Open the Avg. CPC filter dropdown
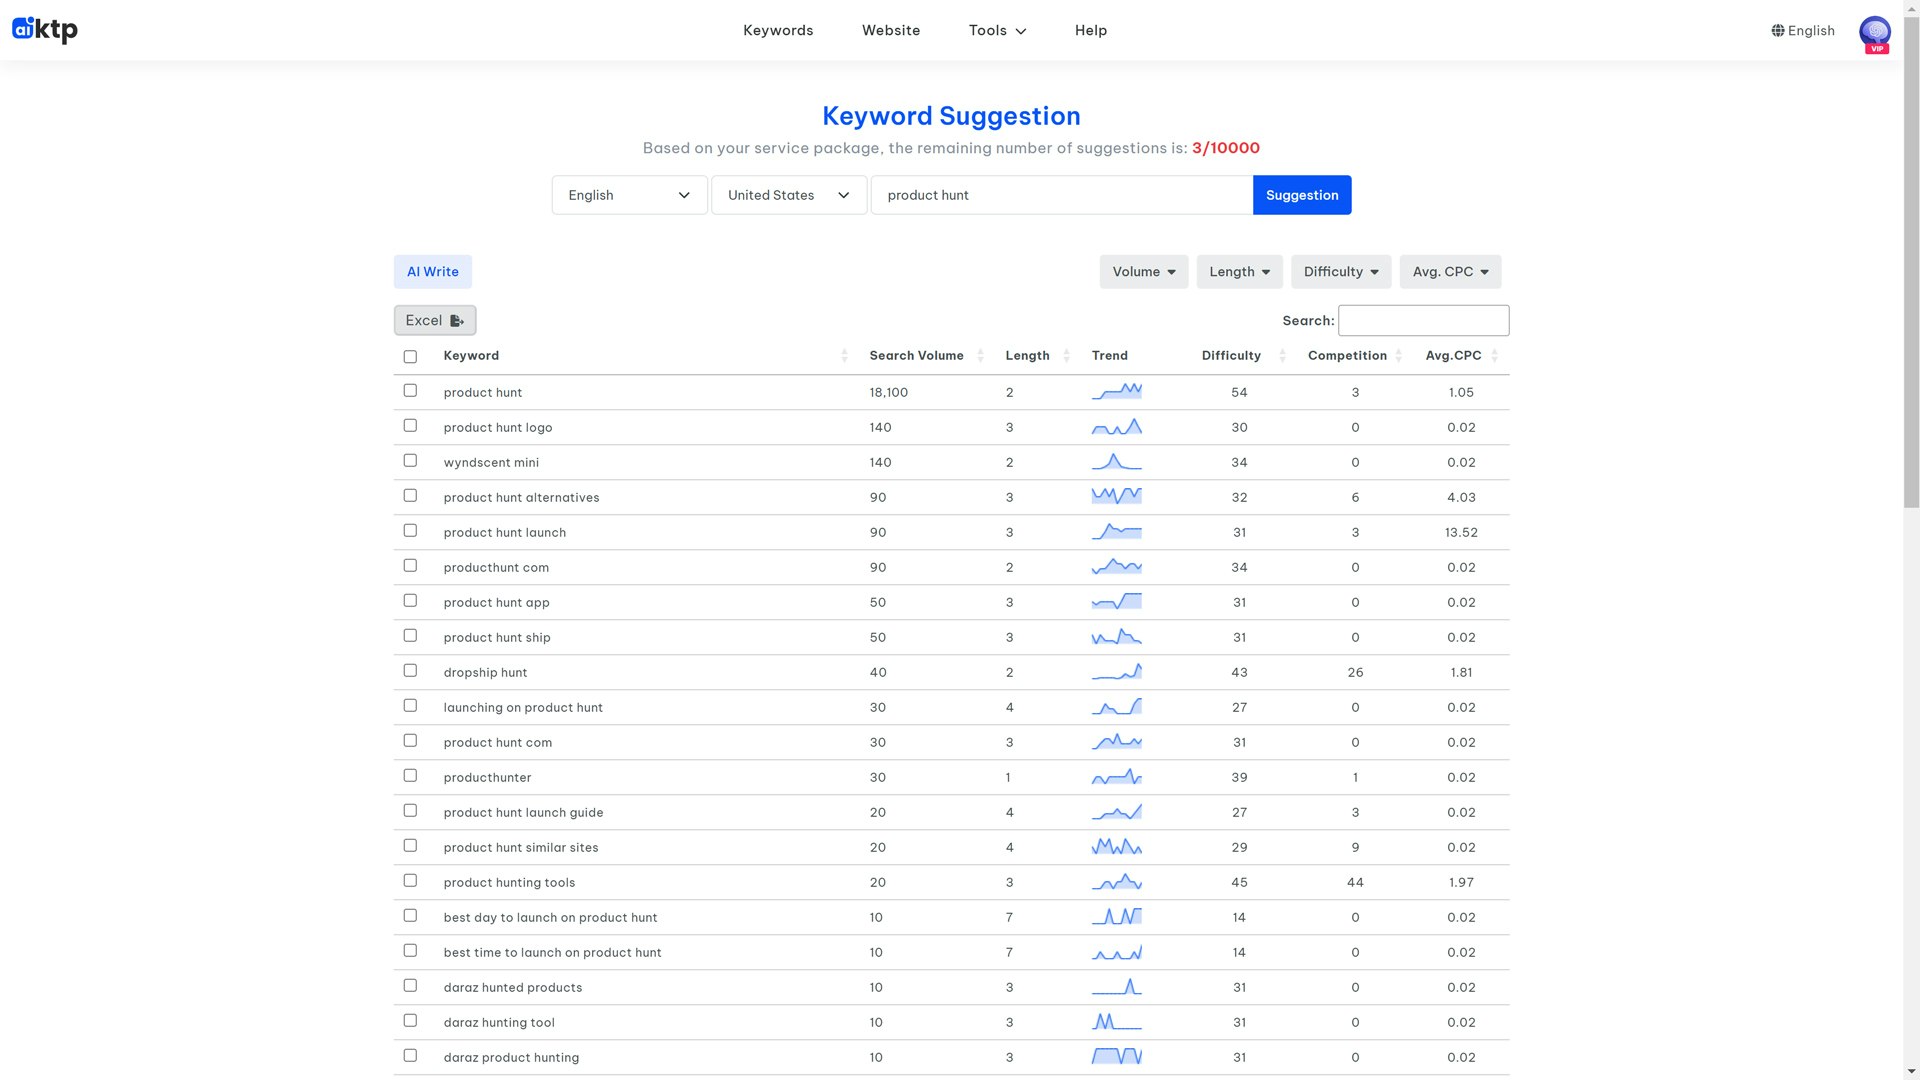The image size is (1920, 1080). (1449, 272)
